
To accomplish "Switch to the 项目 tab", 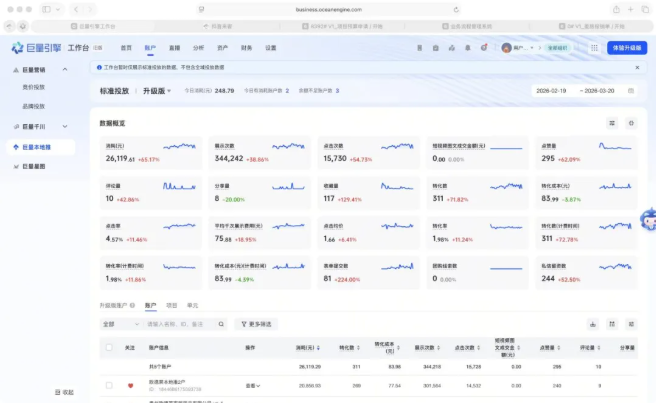I will 172,304.
